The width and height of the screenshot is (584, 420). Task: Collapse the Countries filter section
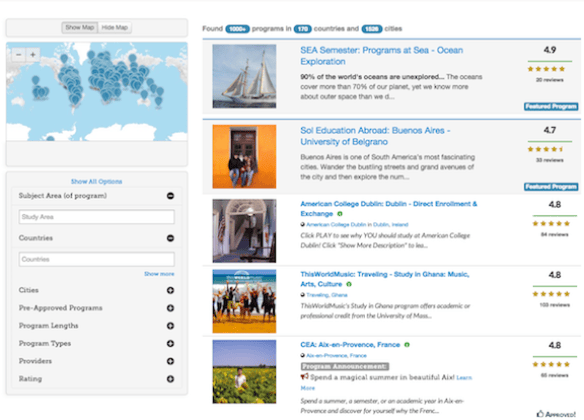170,238
